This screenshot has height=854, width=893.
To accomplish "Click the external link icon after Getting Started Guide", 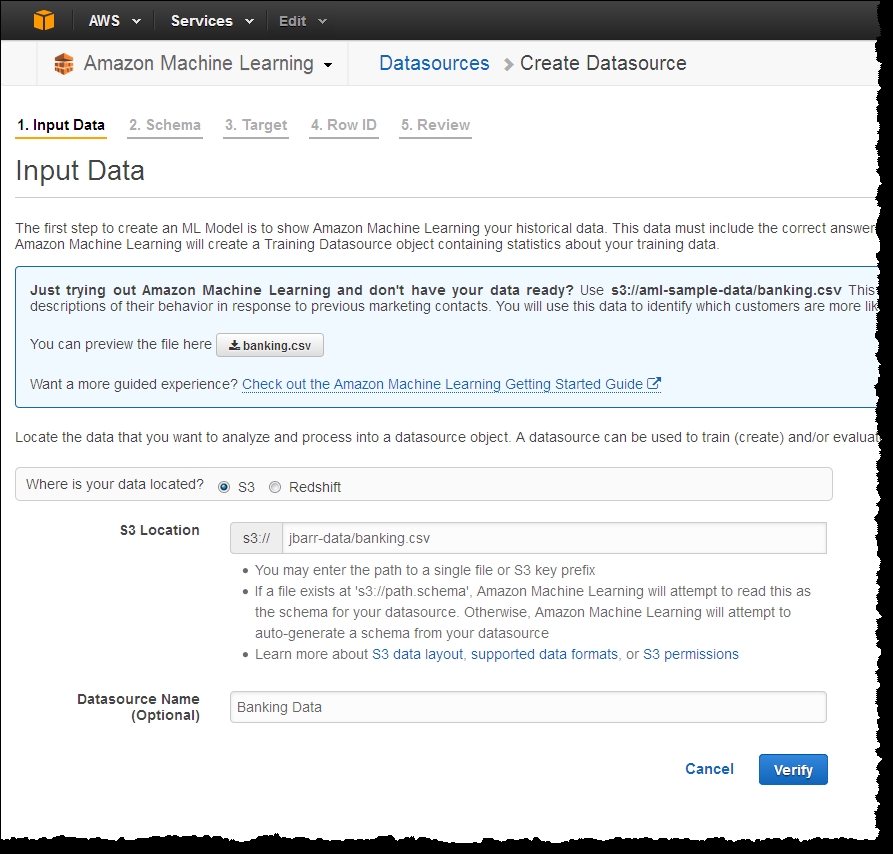I will click(x=654, y=384).
